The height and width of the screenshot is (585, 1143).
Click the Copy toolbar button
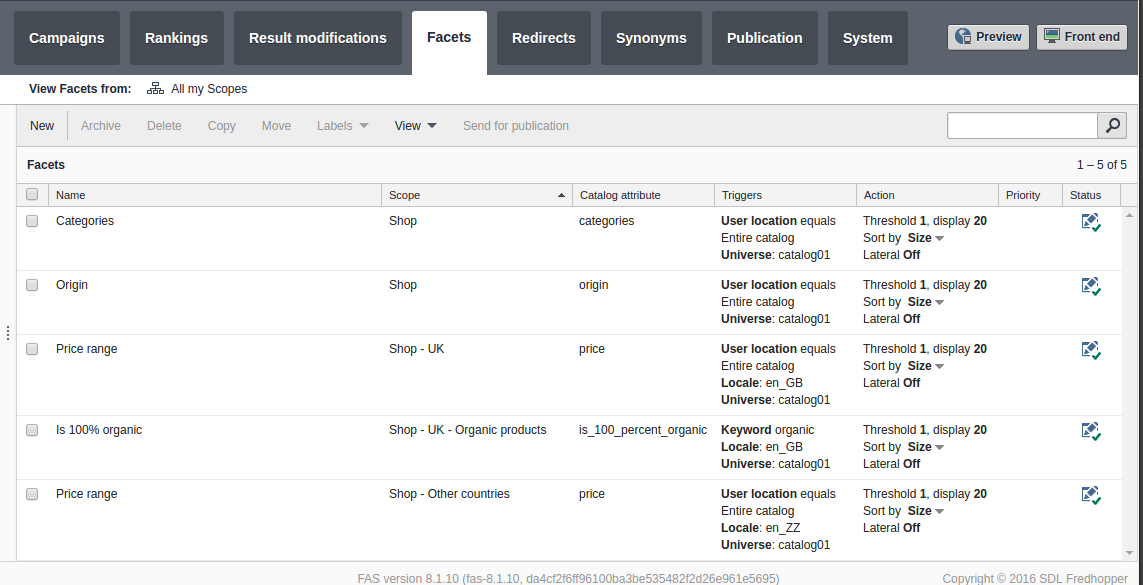tap(222, 125)
